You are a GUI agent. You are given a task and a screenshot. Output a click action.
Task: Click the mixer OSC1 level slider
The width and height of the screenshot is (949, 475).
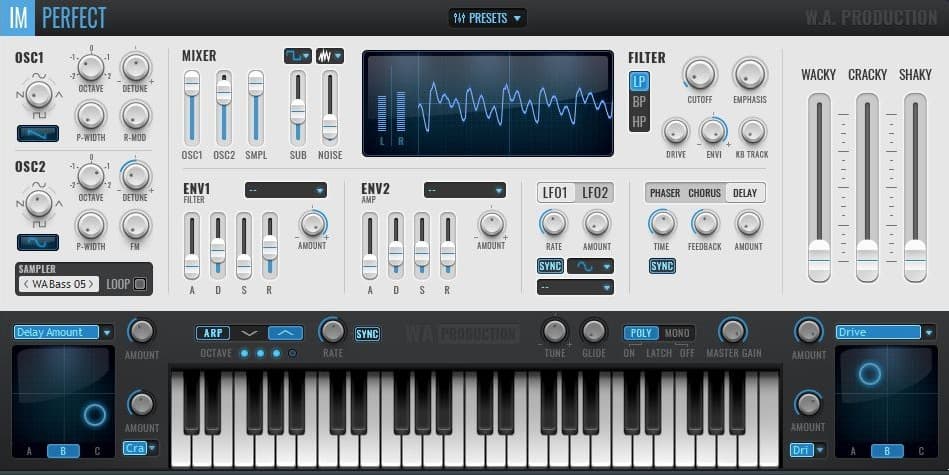pyautogui.click(x=192, y=108)
